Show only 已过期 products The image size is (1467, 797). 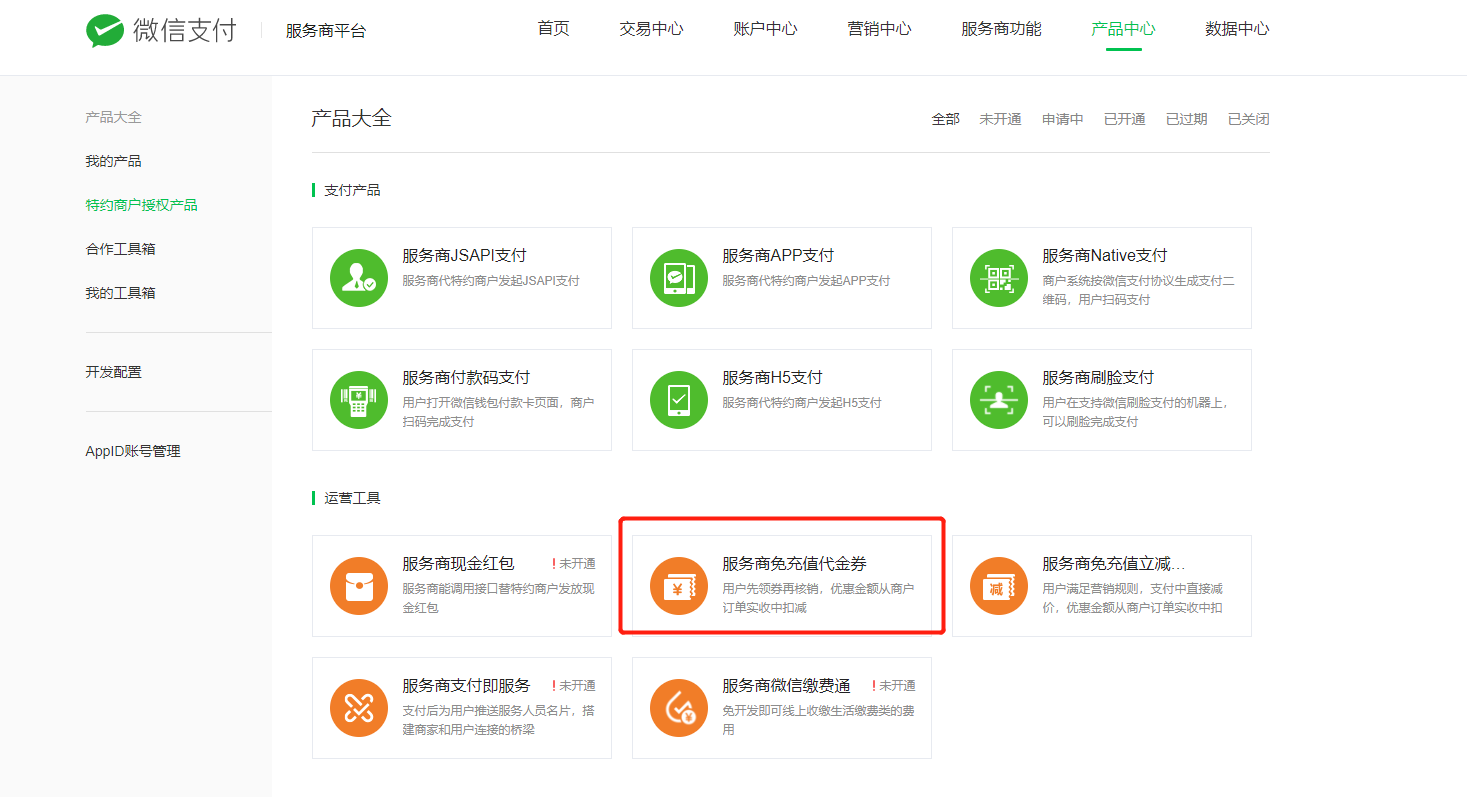[1186, 119]
